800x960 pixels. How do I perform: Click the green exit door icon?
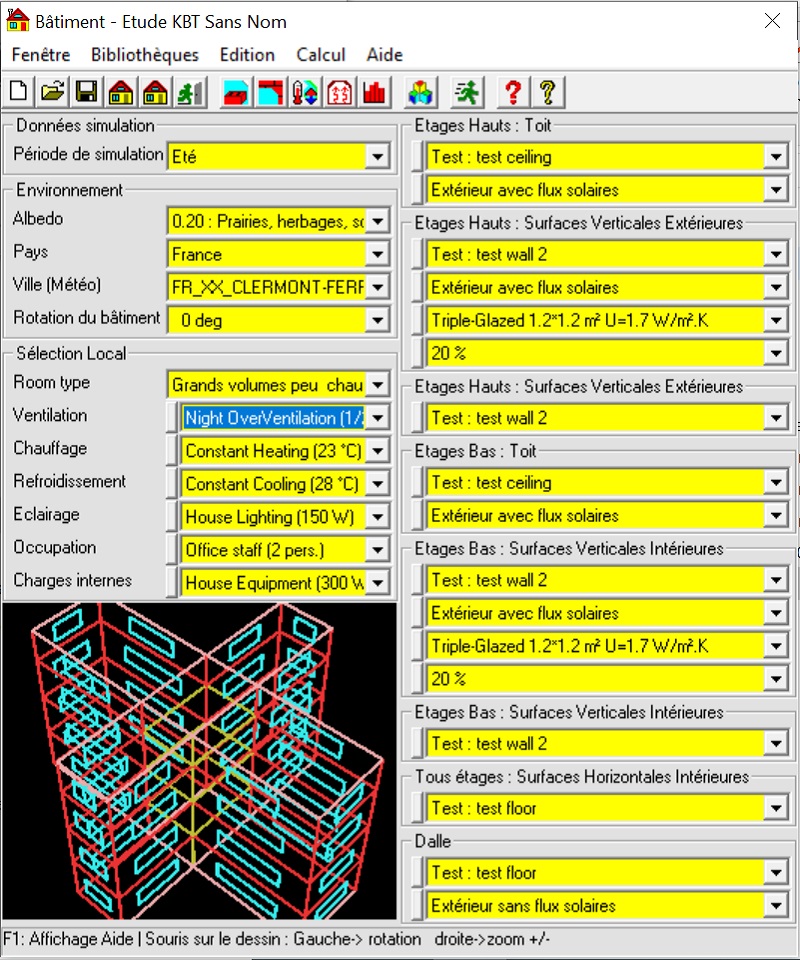(188, 93)
